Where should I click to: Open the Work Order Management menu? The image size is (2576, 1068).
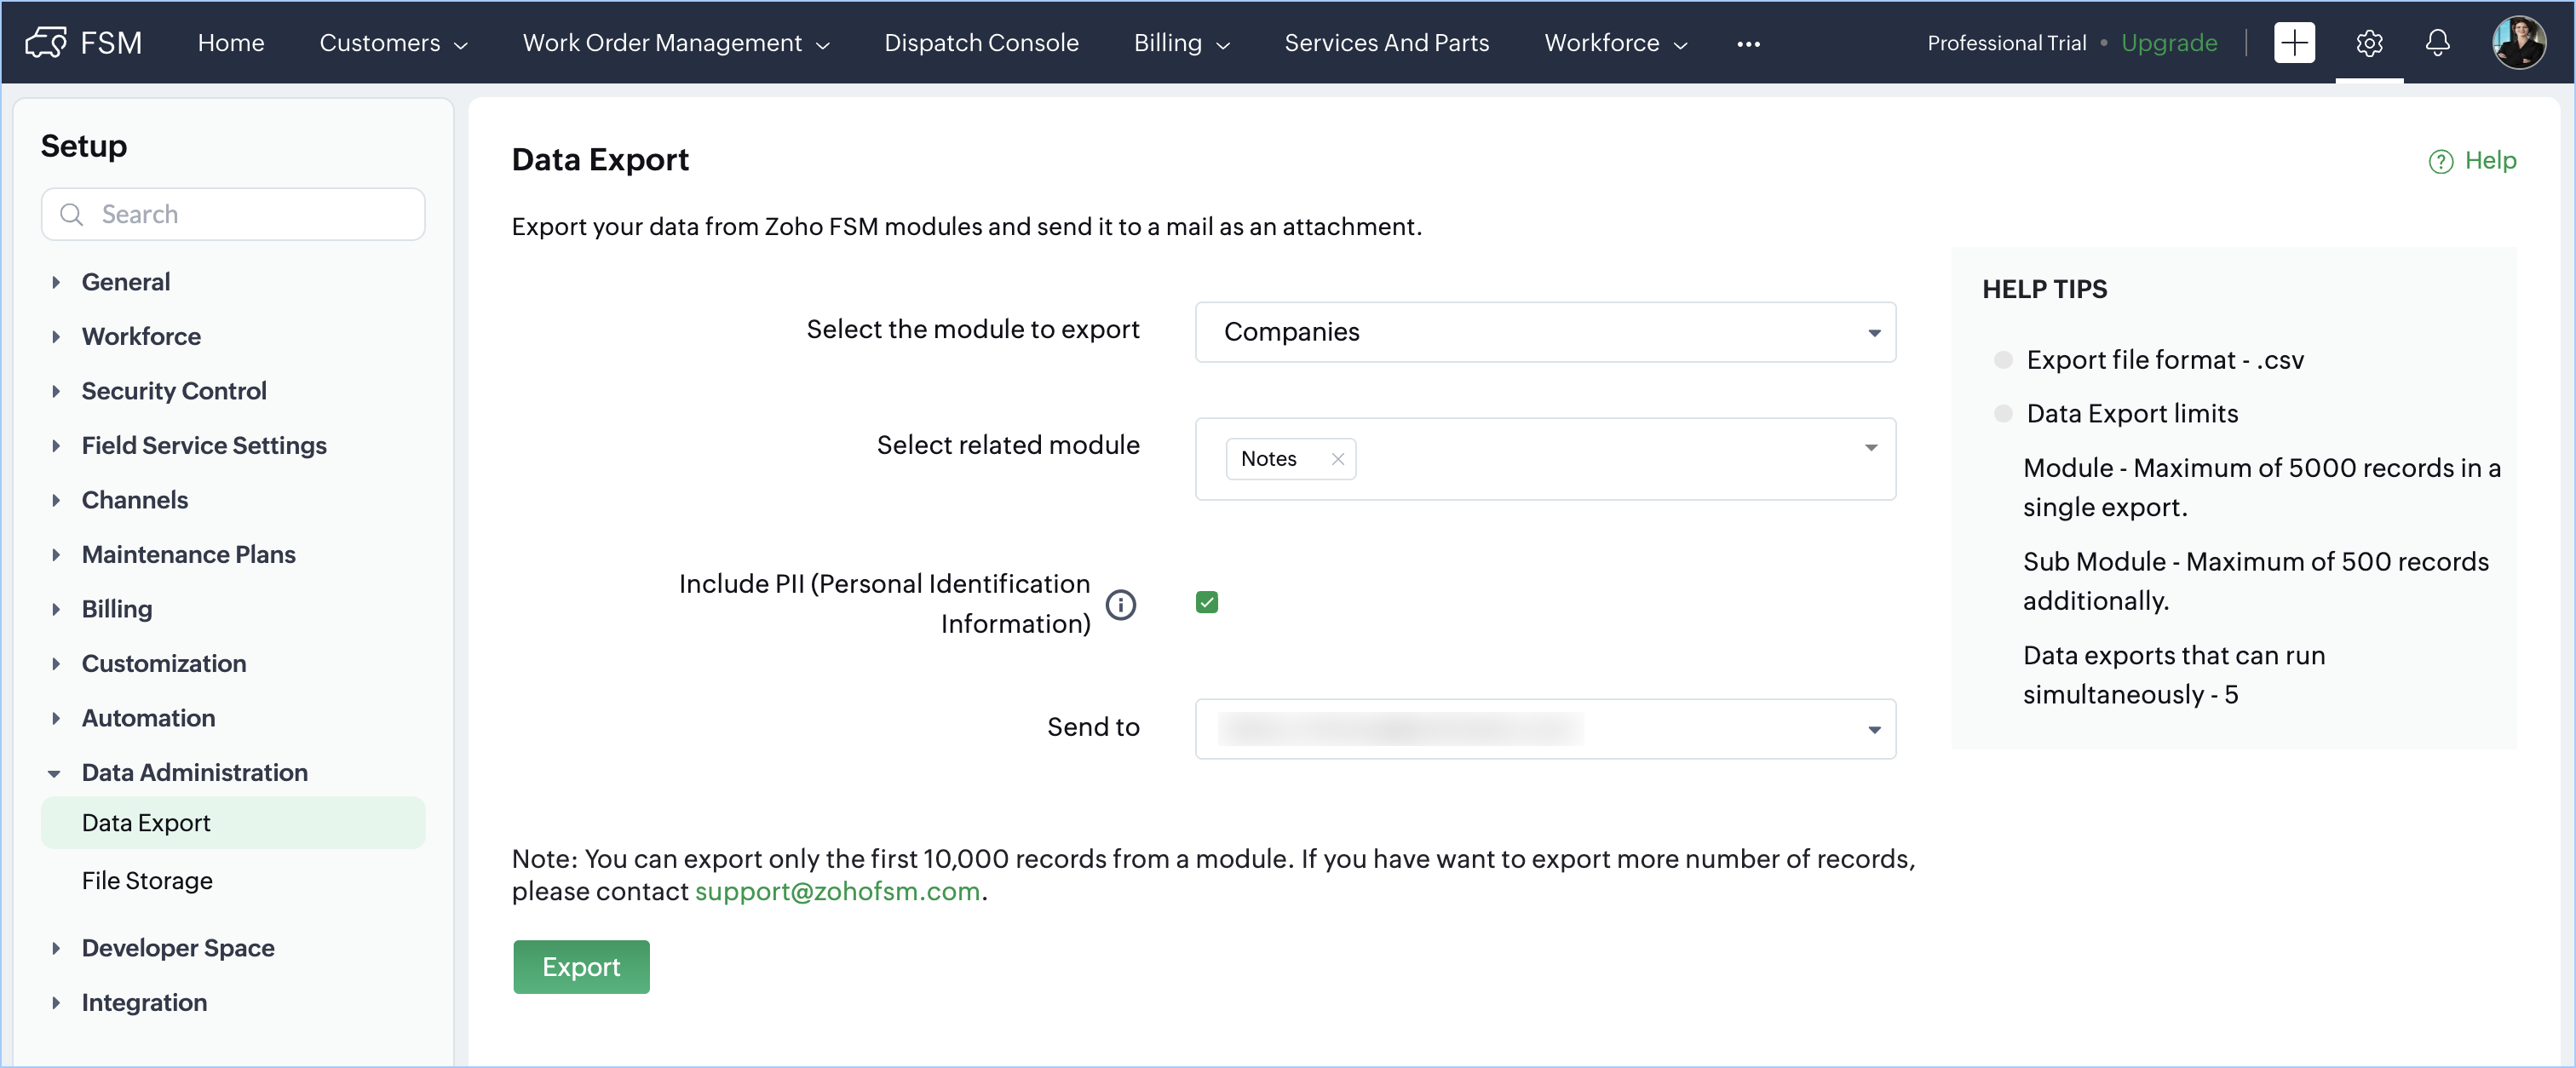coord(675,43)
